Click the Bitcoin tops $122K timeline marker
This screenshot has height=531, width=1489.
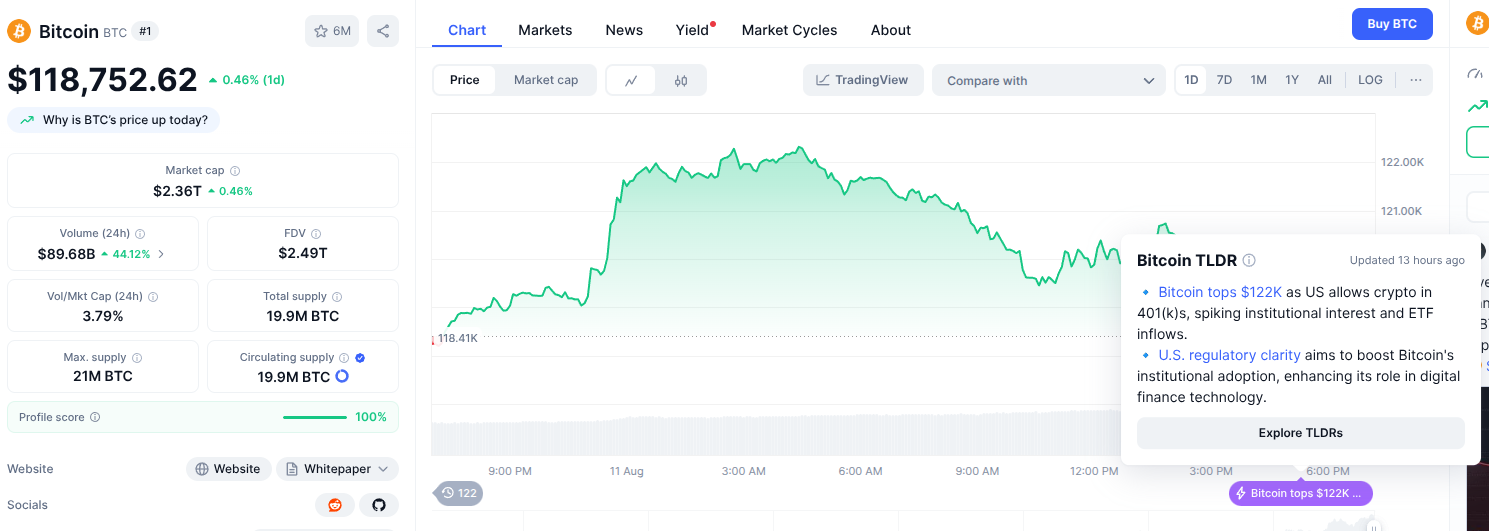pos(1301,493)
